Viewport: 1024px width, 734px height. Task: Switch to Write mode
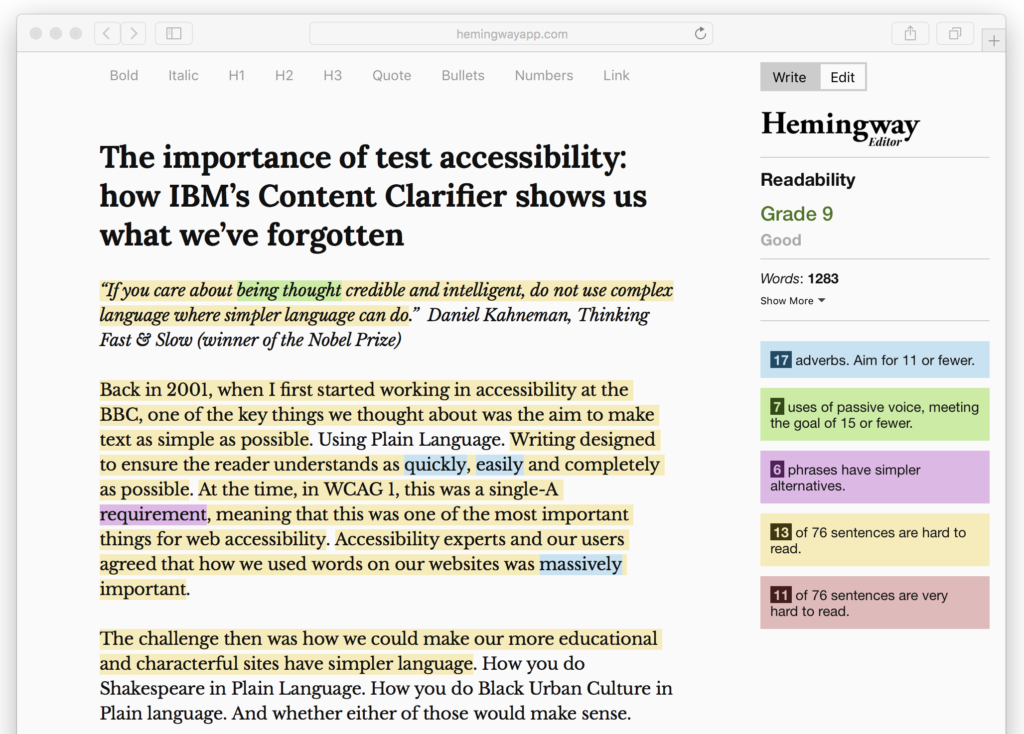click(x=790, y=77)
